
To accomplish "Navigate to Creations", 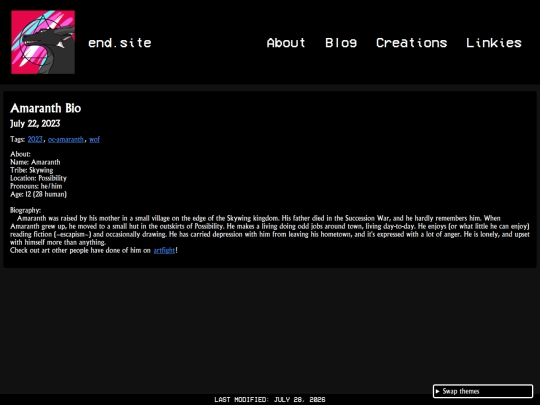I will pyautogui.click(x=412, y=43).
